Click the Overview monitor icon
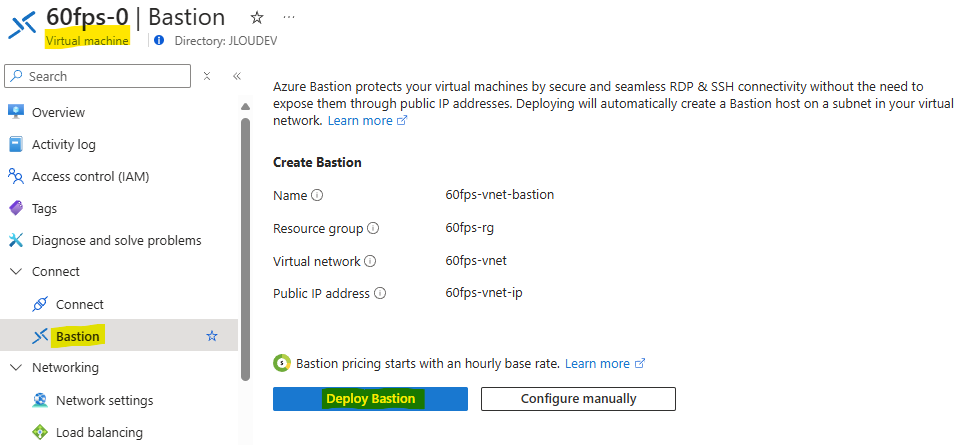The image size is (967, 445). [x=16, y=112]
